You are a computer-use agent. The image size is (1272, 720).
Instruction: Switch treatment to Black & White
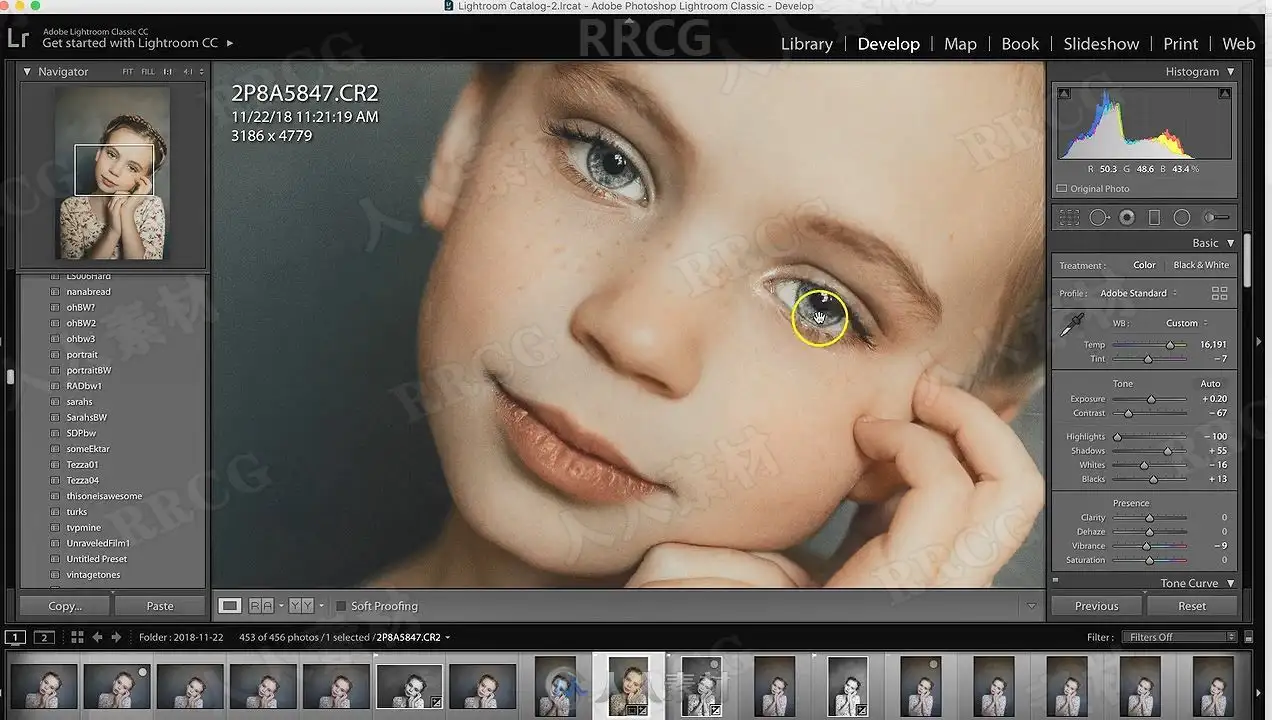1200,265
